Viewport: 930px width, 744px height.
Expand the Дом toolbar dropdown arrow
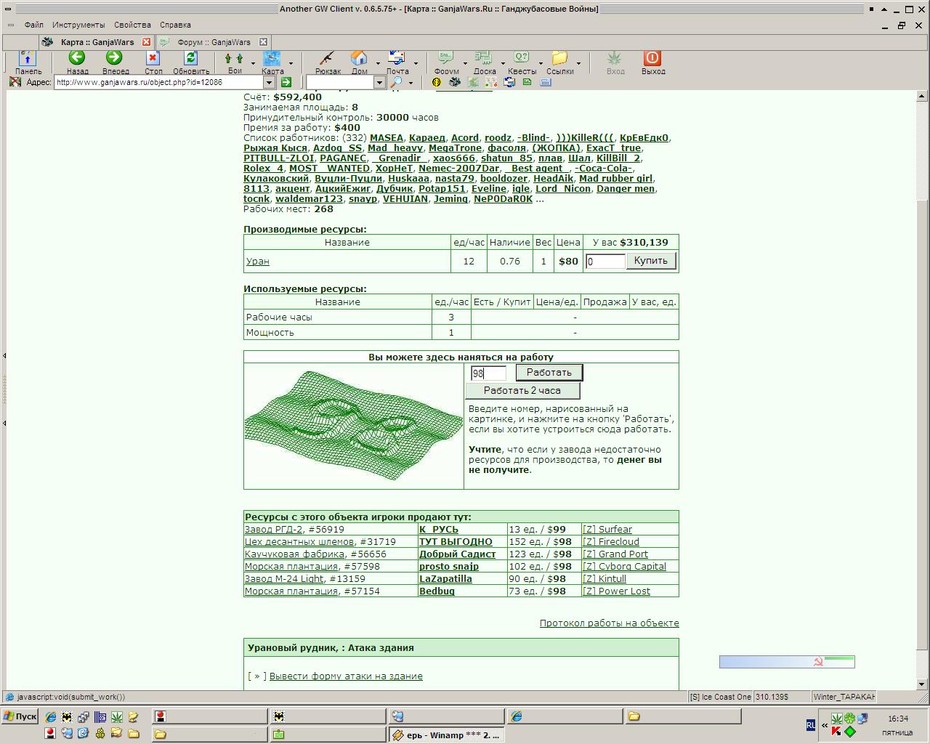[x=378, y=62]
